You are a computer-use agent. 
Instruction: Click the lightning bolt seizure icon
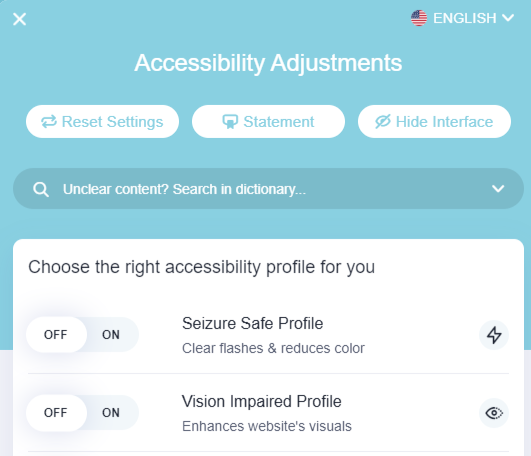(x=494, y=335)
